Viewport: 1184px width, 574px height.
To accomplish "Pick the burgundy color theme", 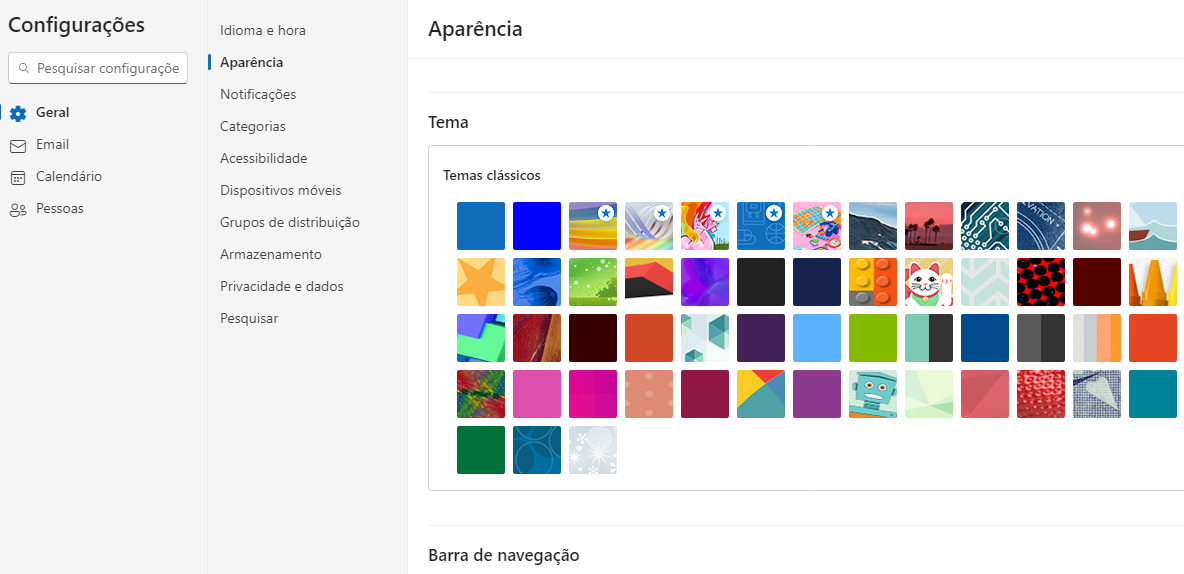I will [705, 393].
